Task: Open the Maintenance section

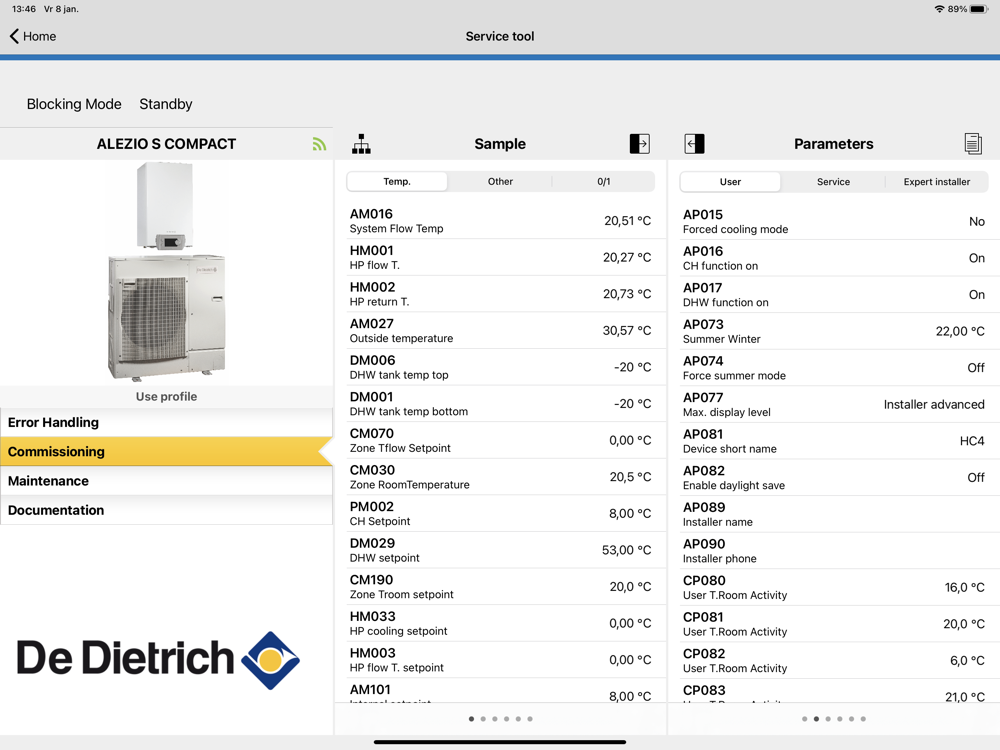Action: [166, 481]
